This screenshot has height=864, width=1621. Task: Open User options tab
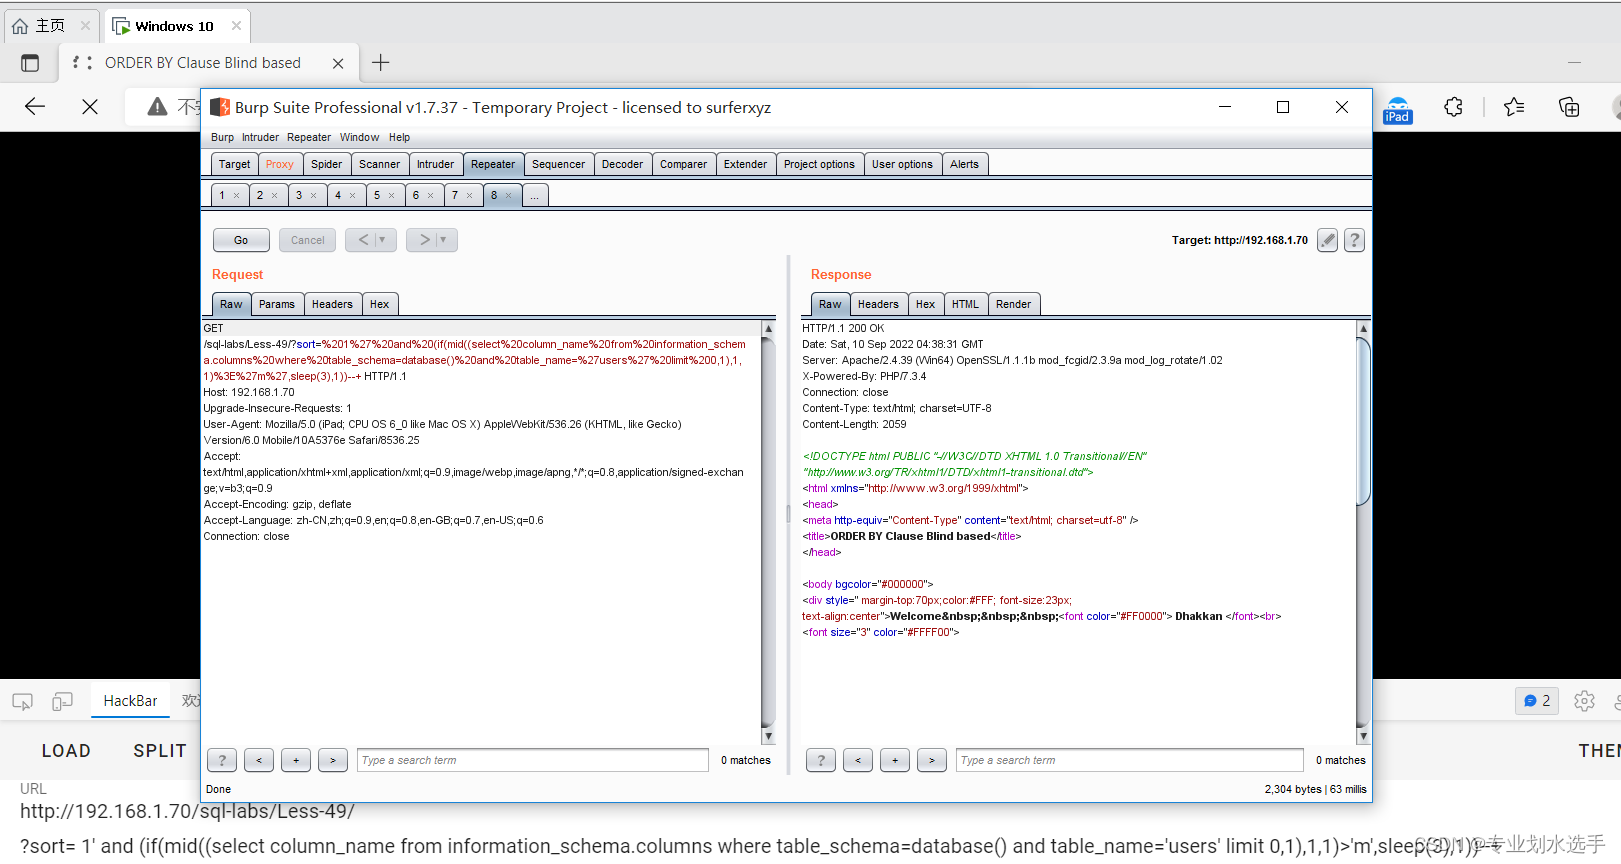902,164
